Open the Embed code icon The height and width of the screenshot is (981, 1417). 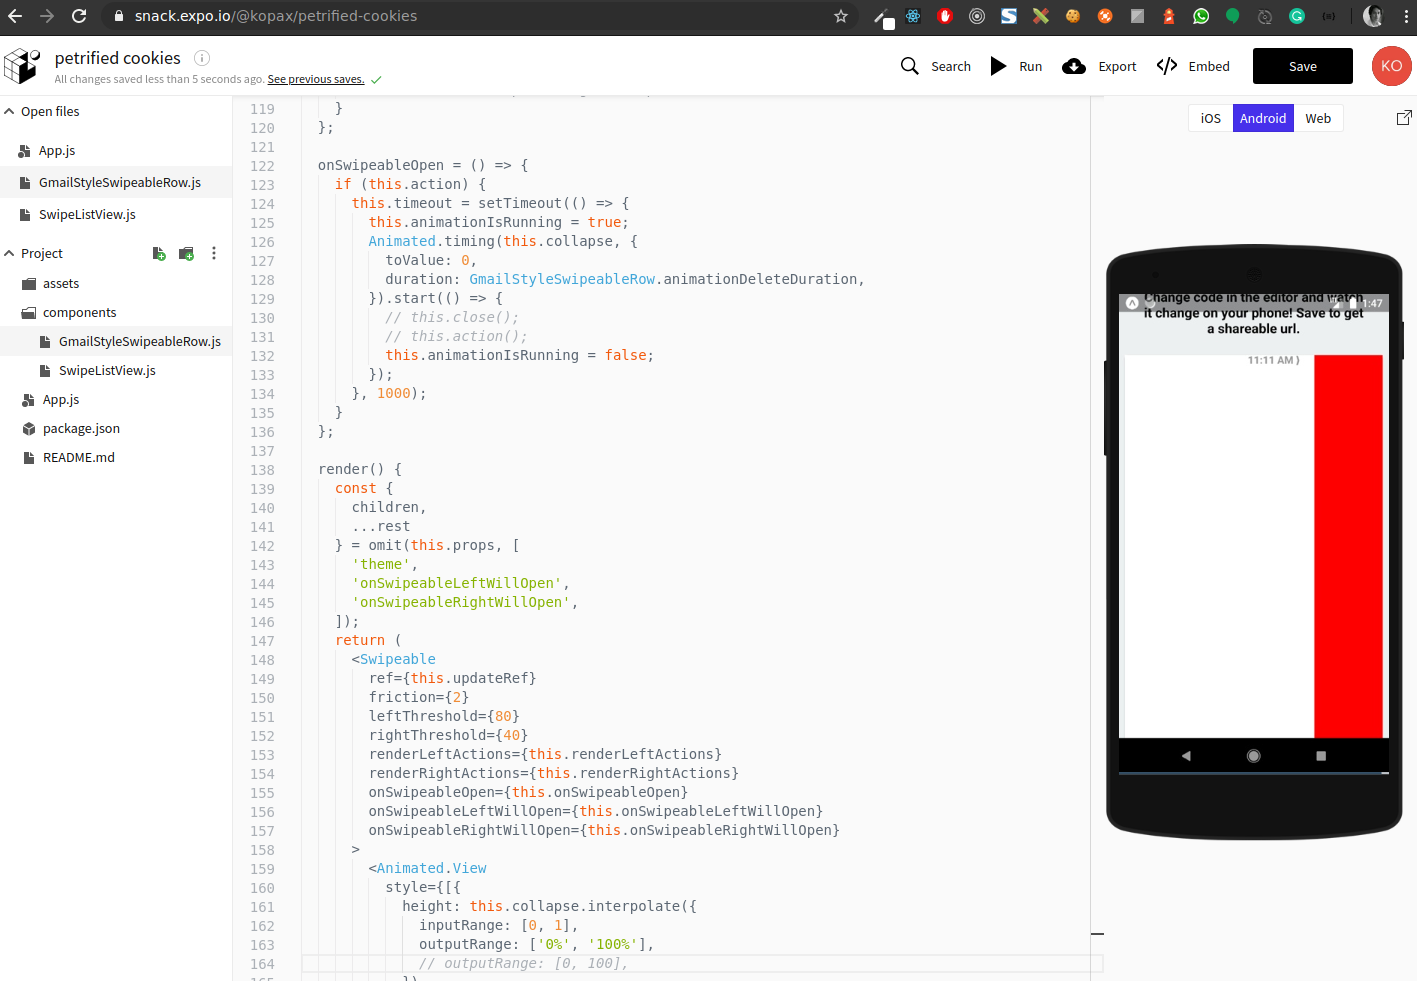pos(1167,66)
